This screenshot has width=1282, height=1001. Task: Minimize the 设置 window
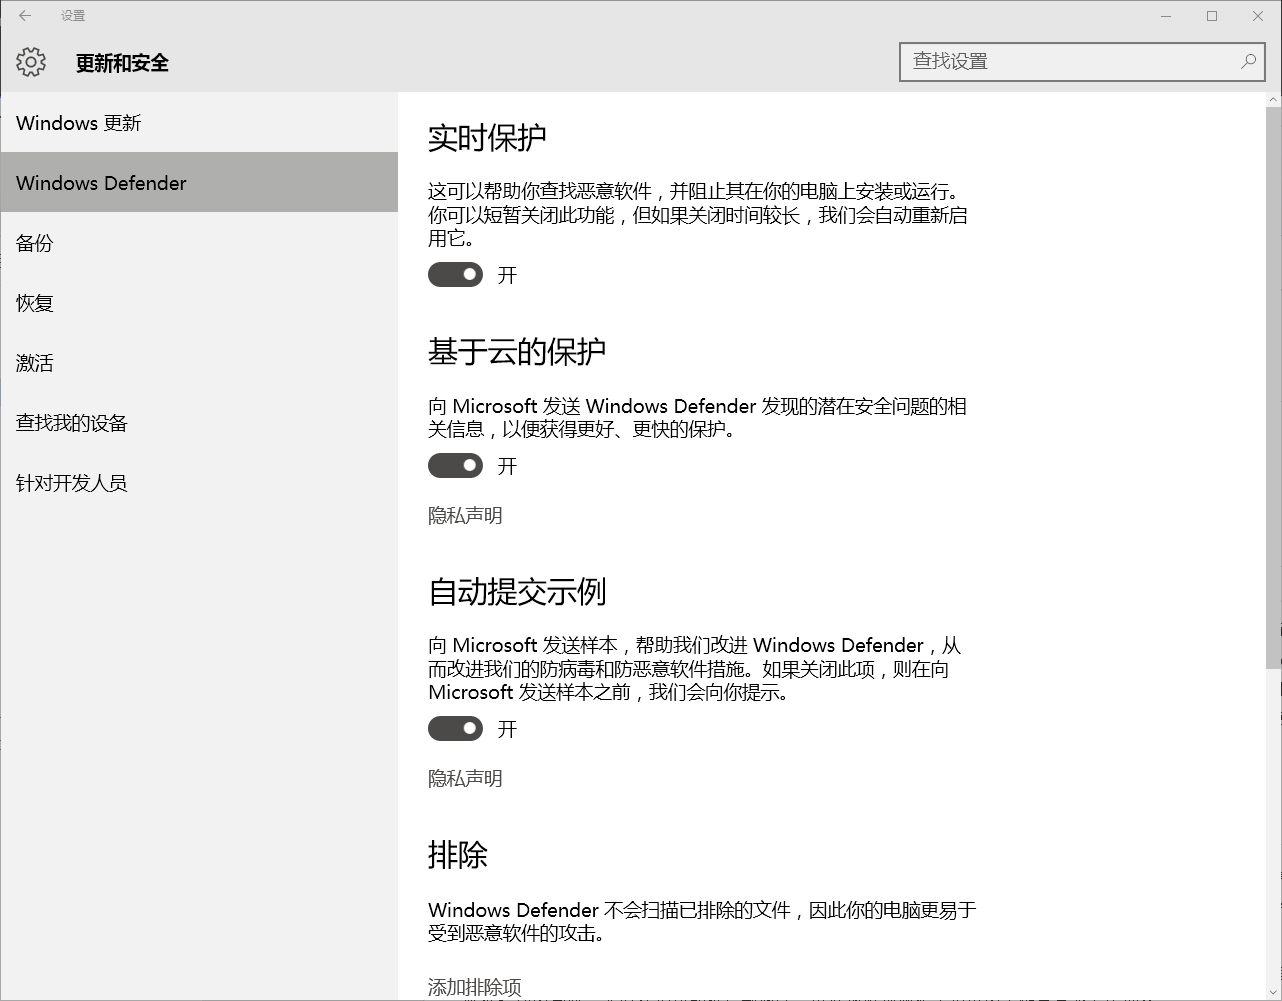click(1166, 16)
